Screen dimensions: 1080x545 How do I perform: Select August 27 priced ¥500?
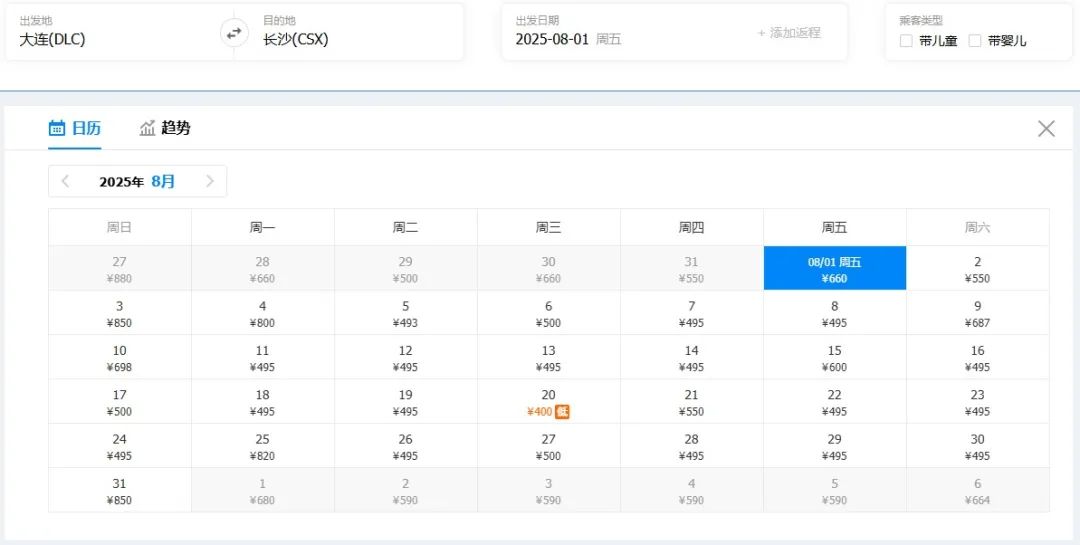549,446
